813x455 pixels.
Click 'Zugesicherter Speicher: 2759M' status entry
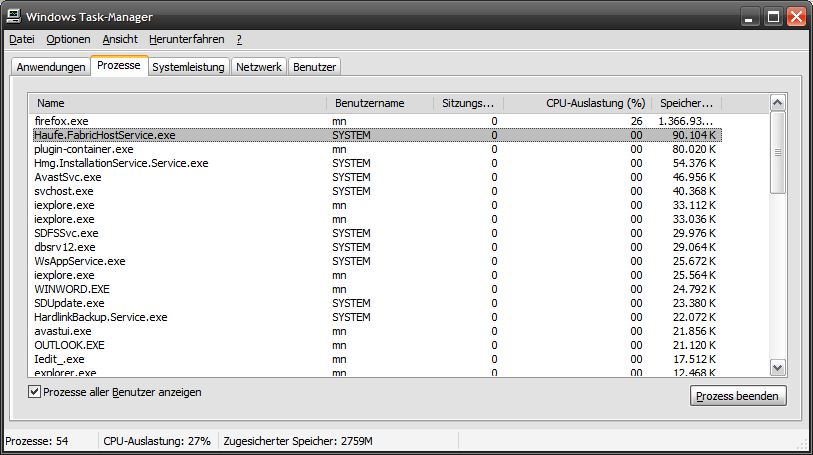[x=298, y=441]
